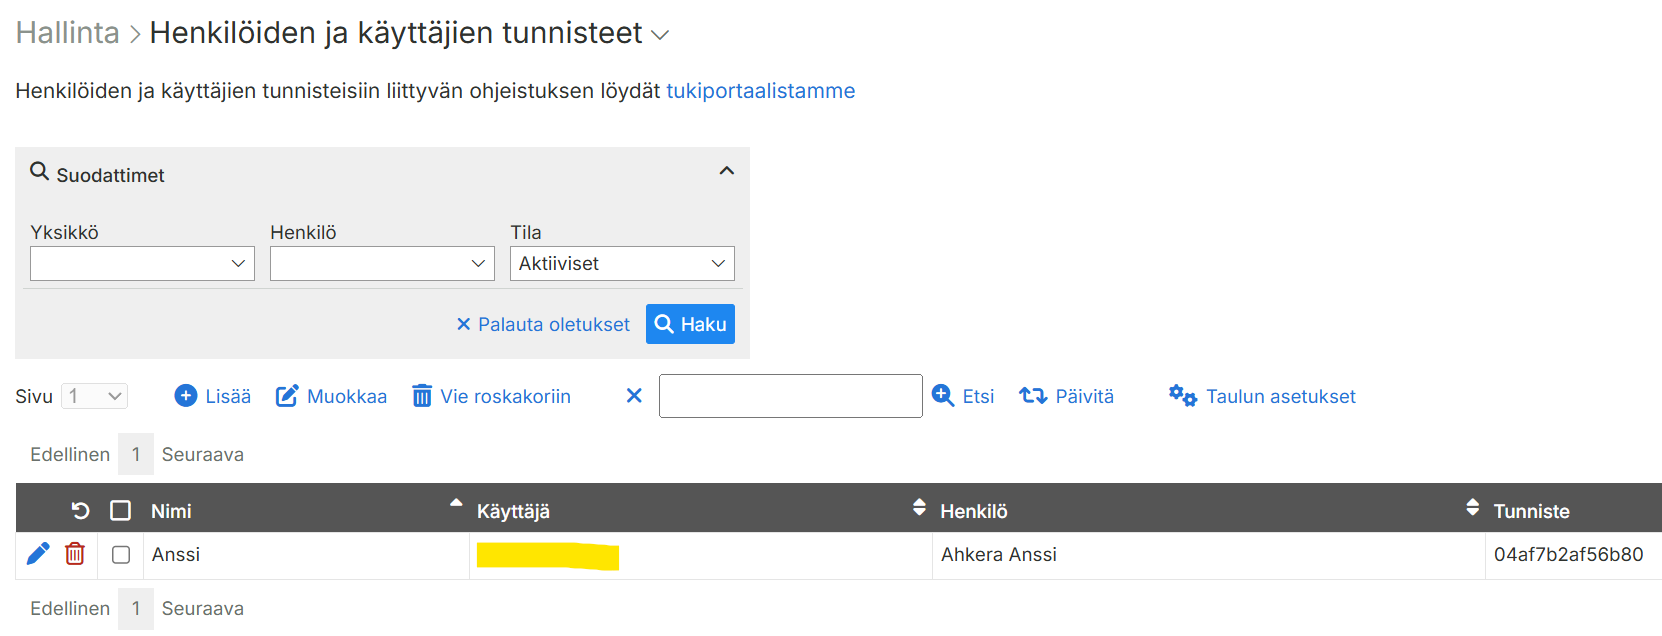Check the checkbox for the Anssi row
Screen dimensions: 1662x636
(x=121, y=555)
